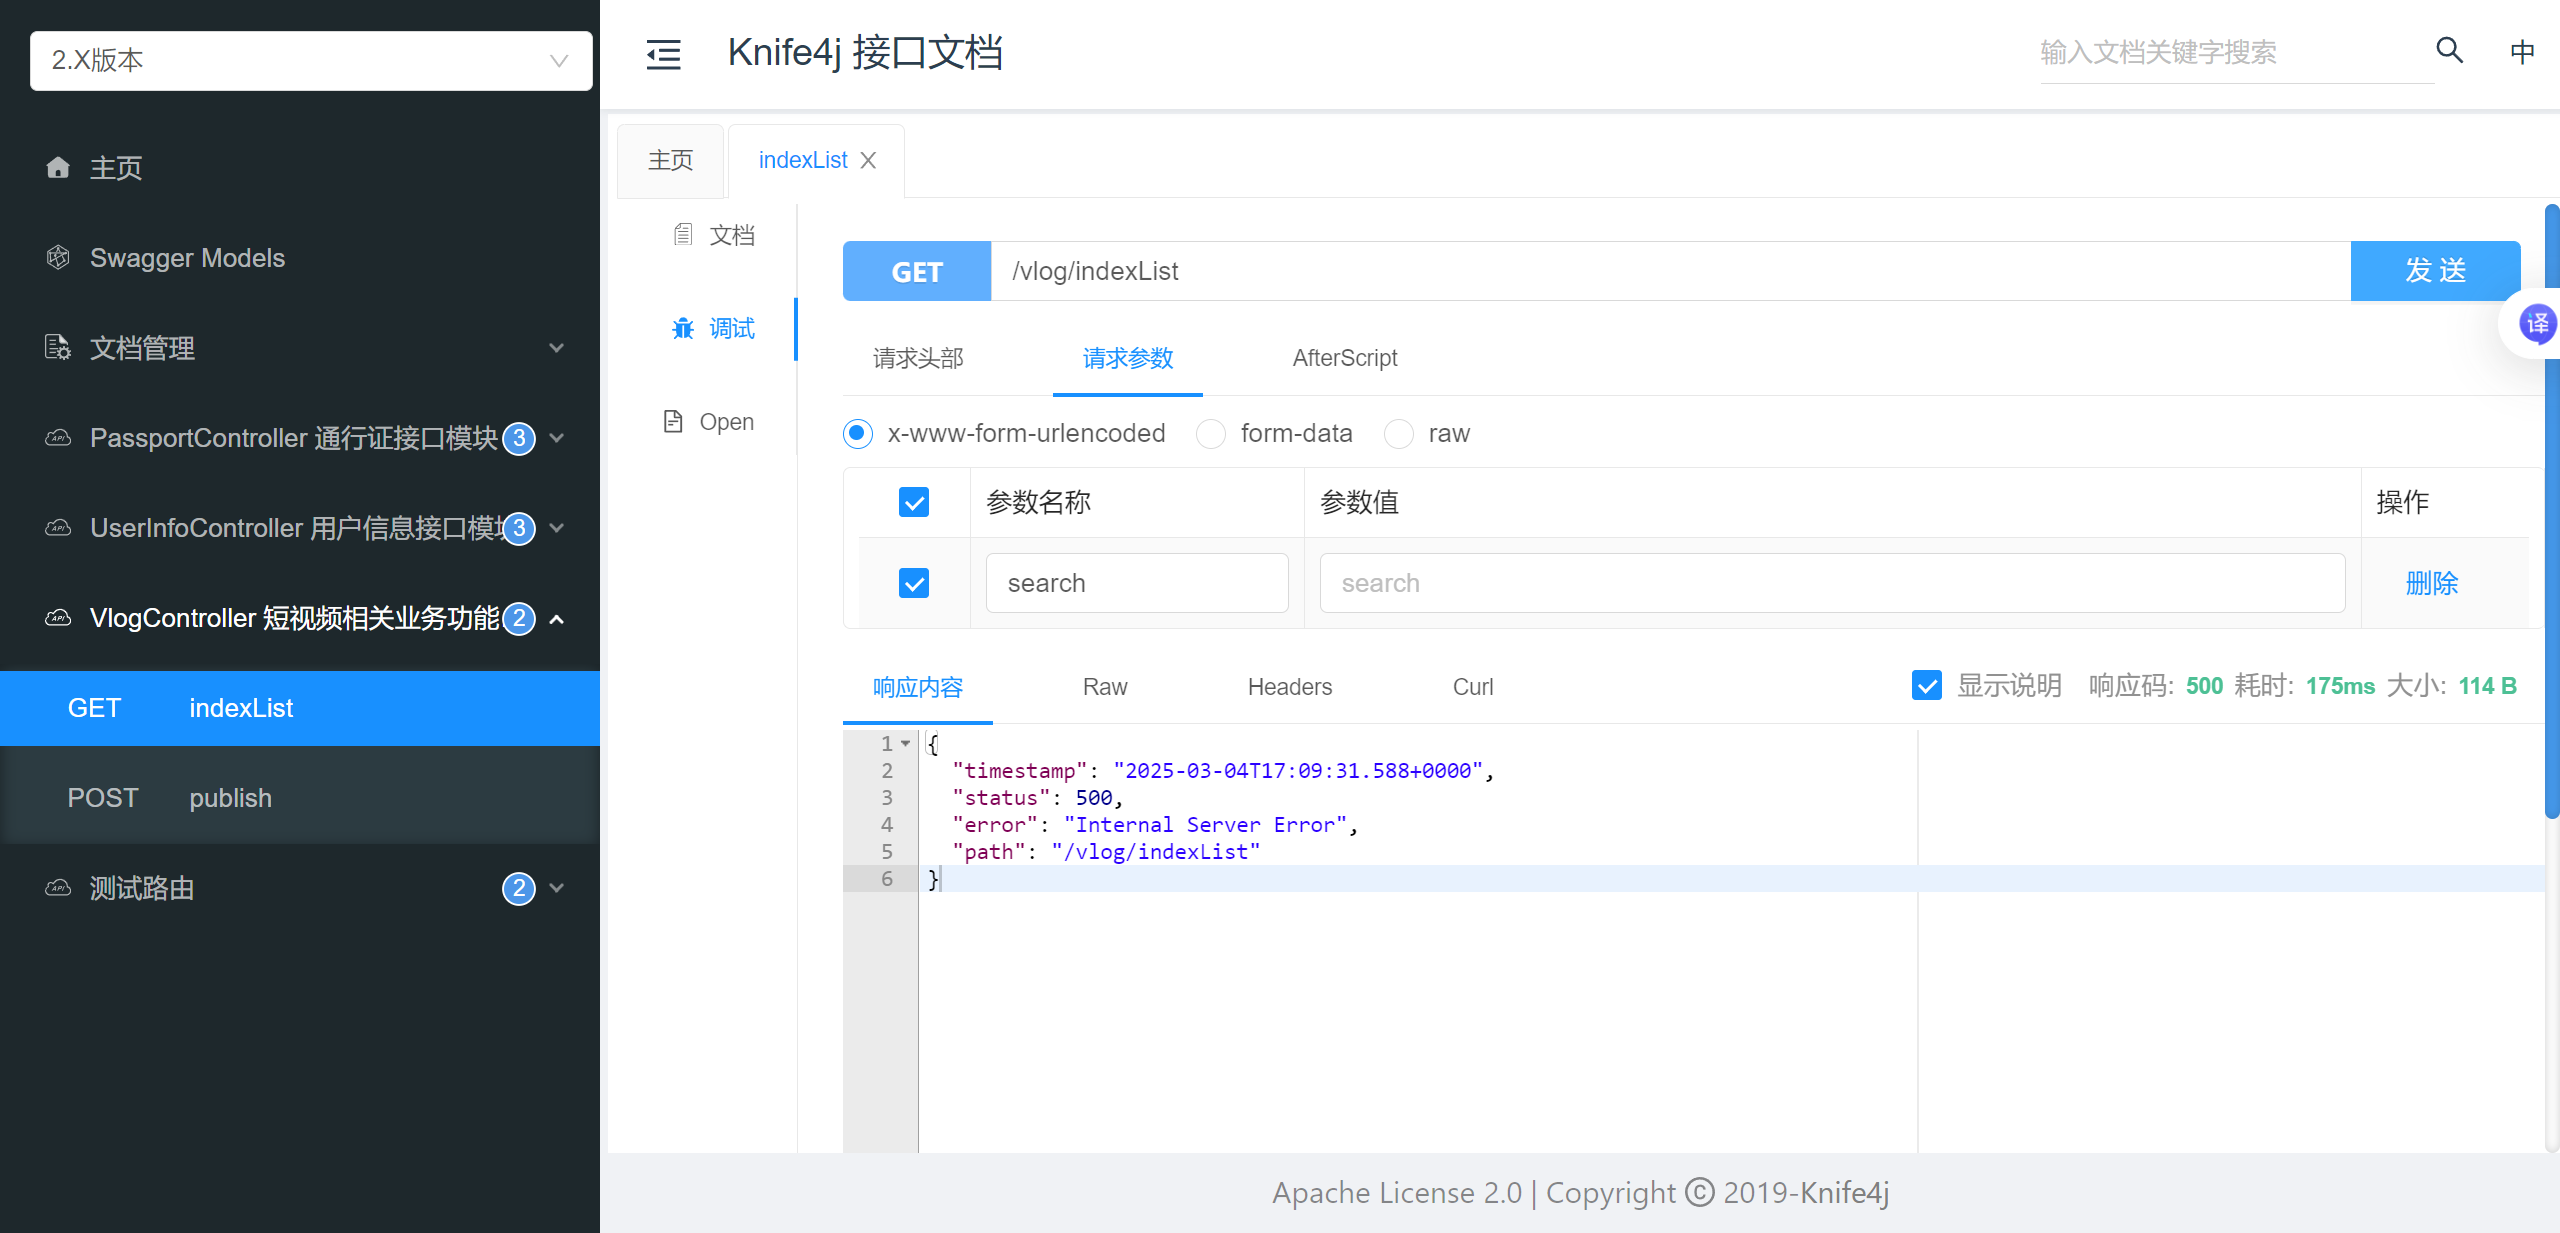
Task: Open the 文档 document icon tab
Action: coord(684,235)
